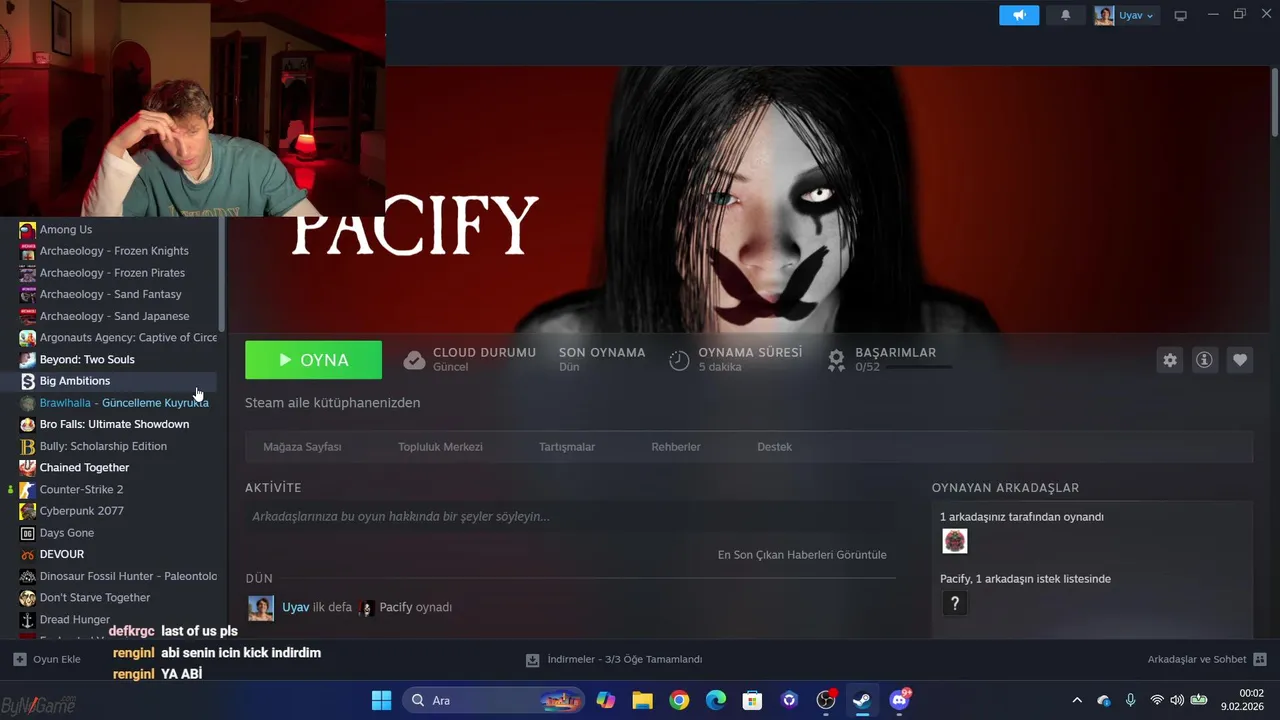Screen dimensions: 1280x720
Task: Open the Başarımlar achievements section
Action: 890,360
